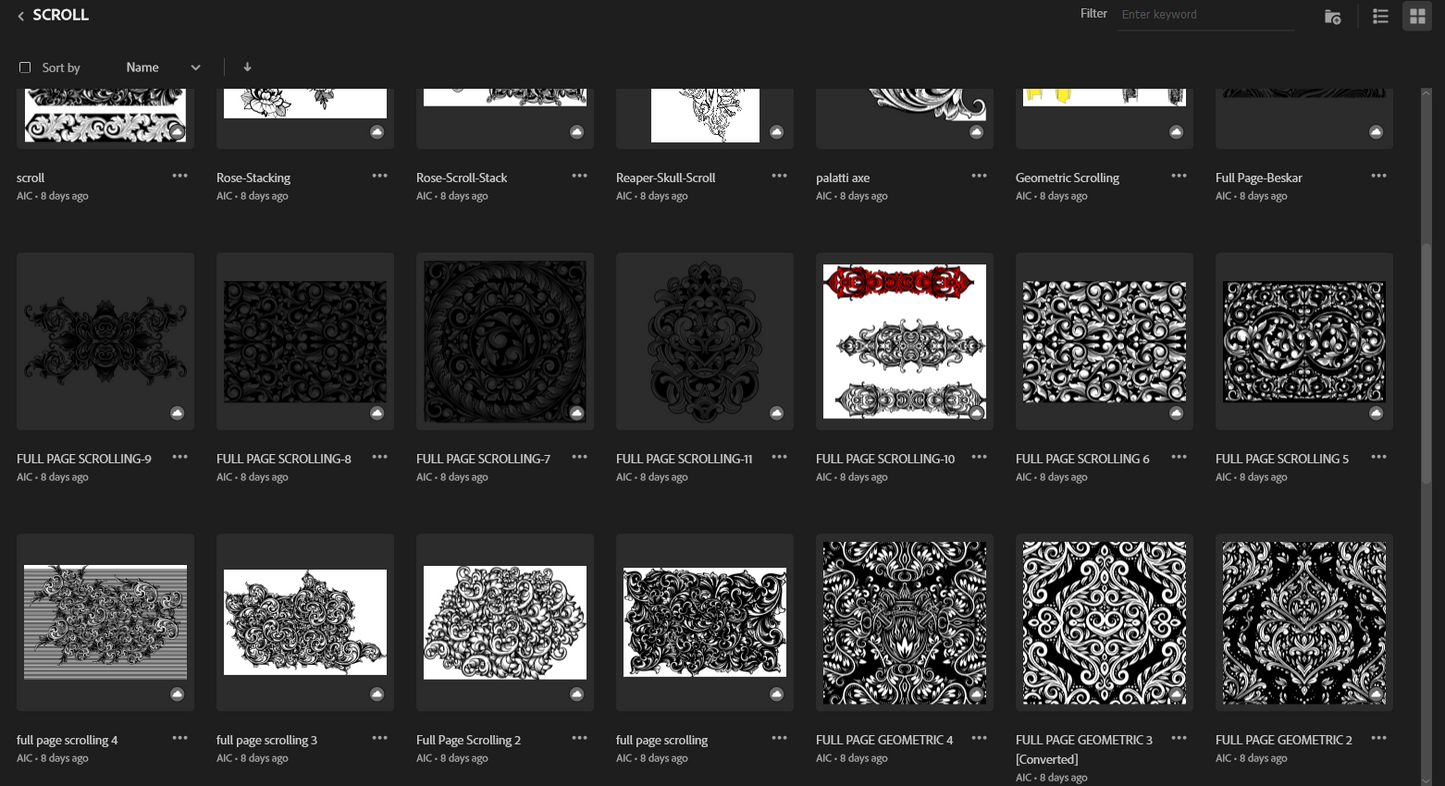Go back using the SCROLL back arrow
The width and height of the screenshot is (1445, 786).
21,16
